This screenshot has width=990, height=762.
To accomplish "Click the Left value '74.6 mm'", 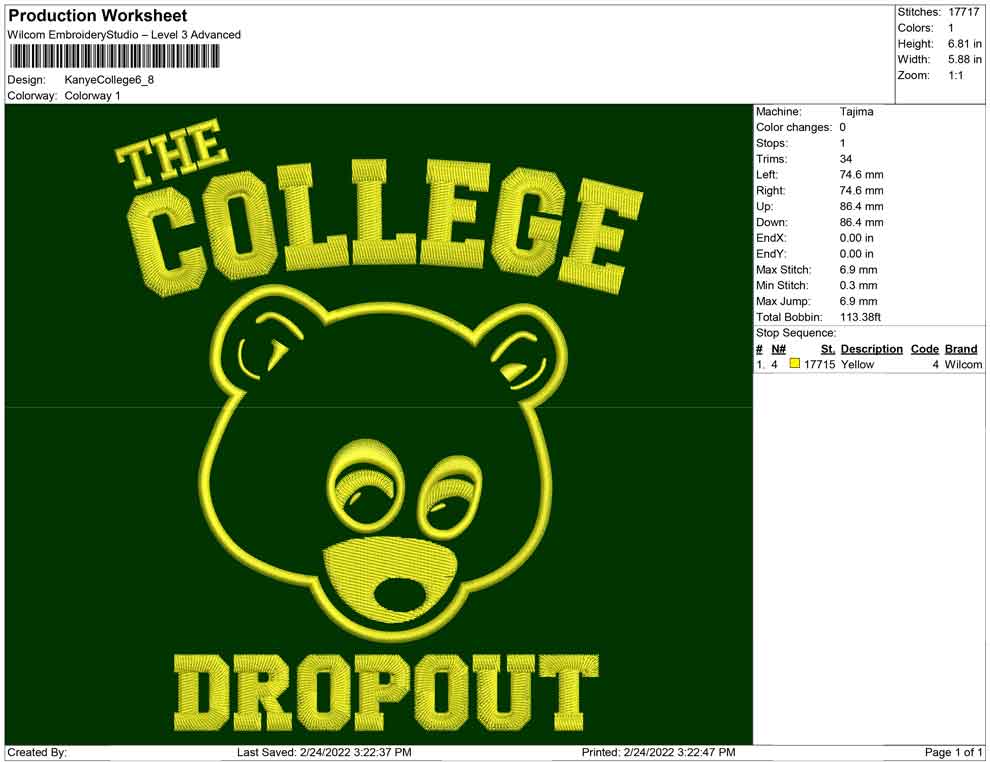I will pyautogui.click(x=861, y=174).
